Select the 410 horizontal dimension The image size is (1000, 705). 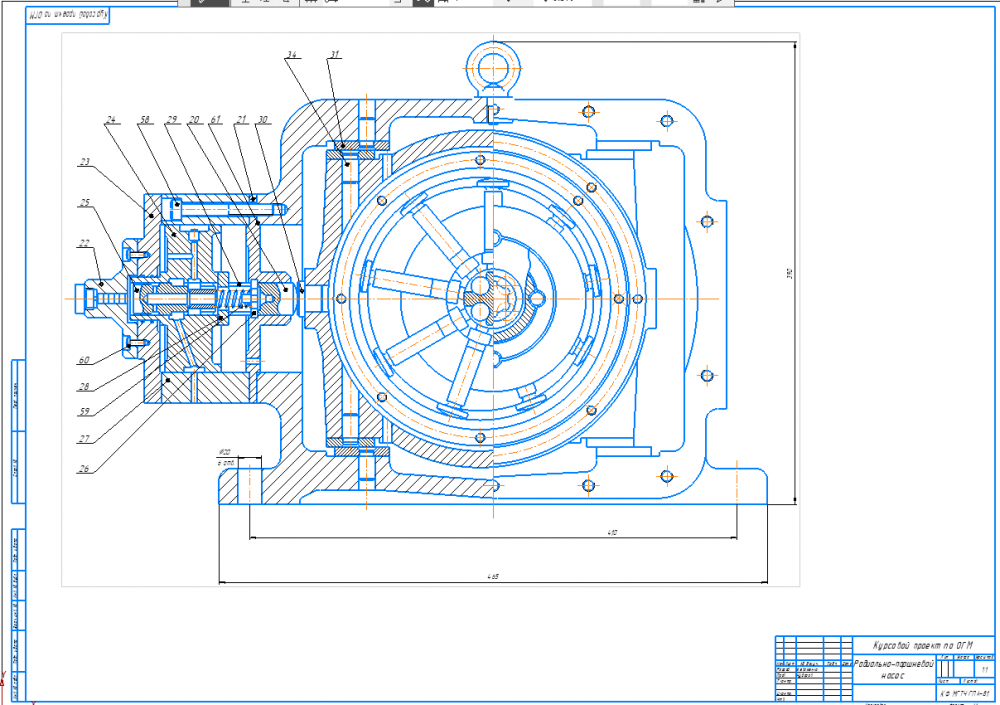coord(611,533)
